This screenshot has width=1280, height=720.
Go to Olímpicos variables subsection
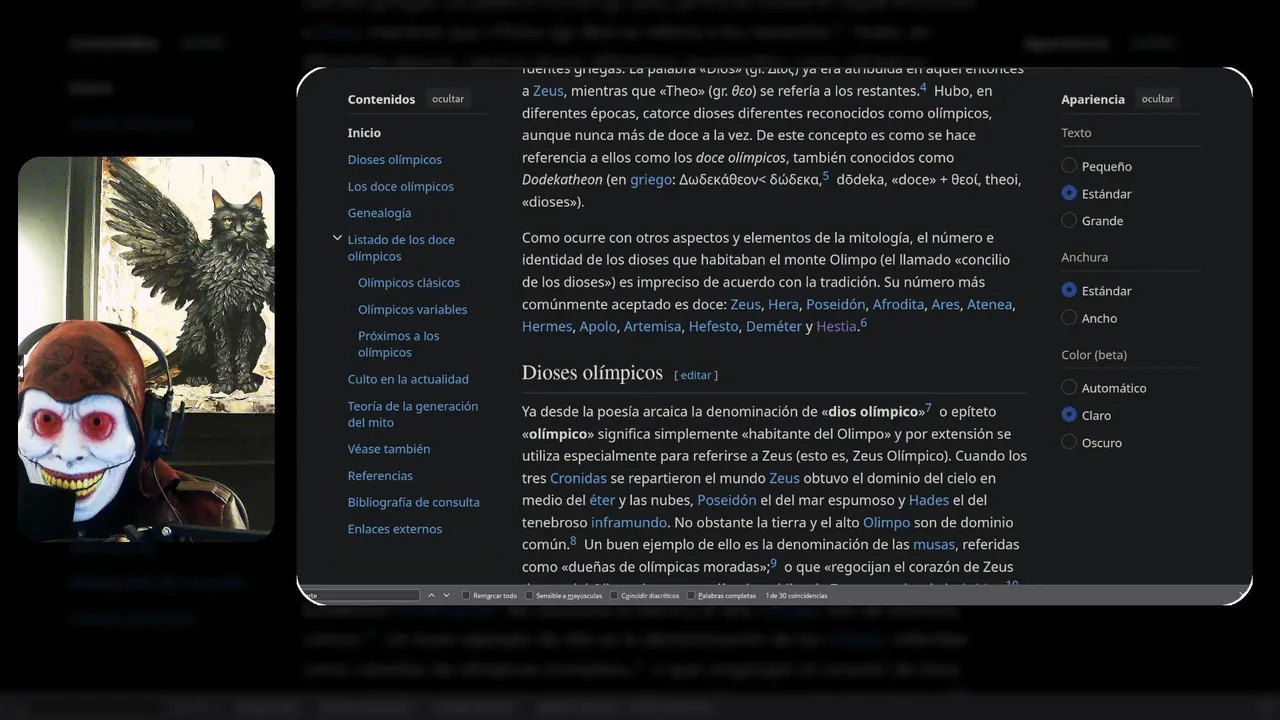click(412, 309)
